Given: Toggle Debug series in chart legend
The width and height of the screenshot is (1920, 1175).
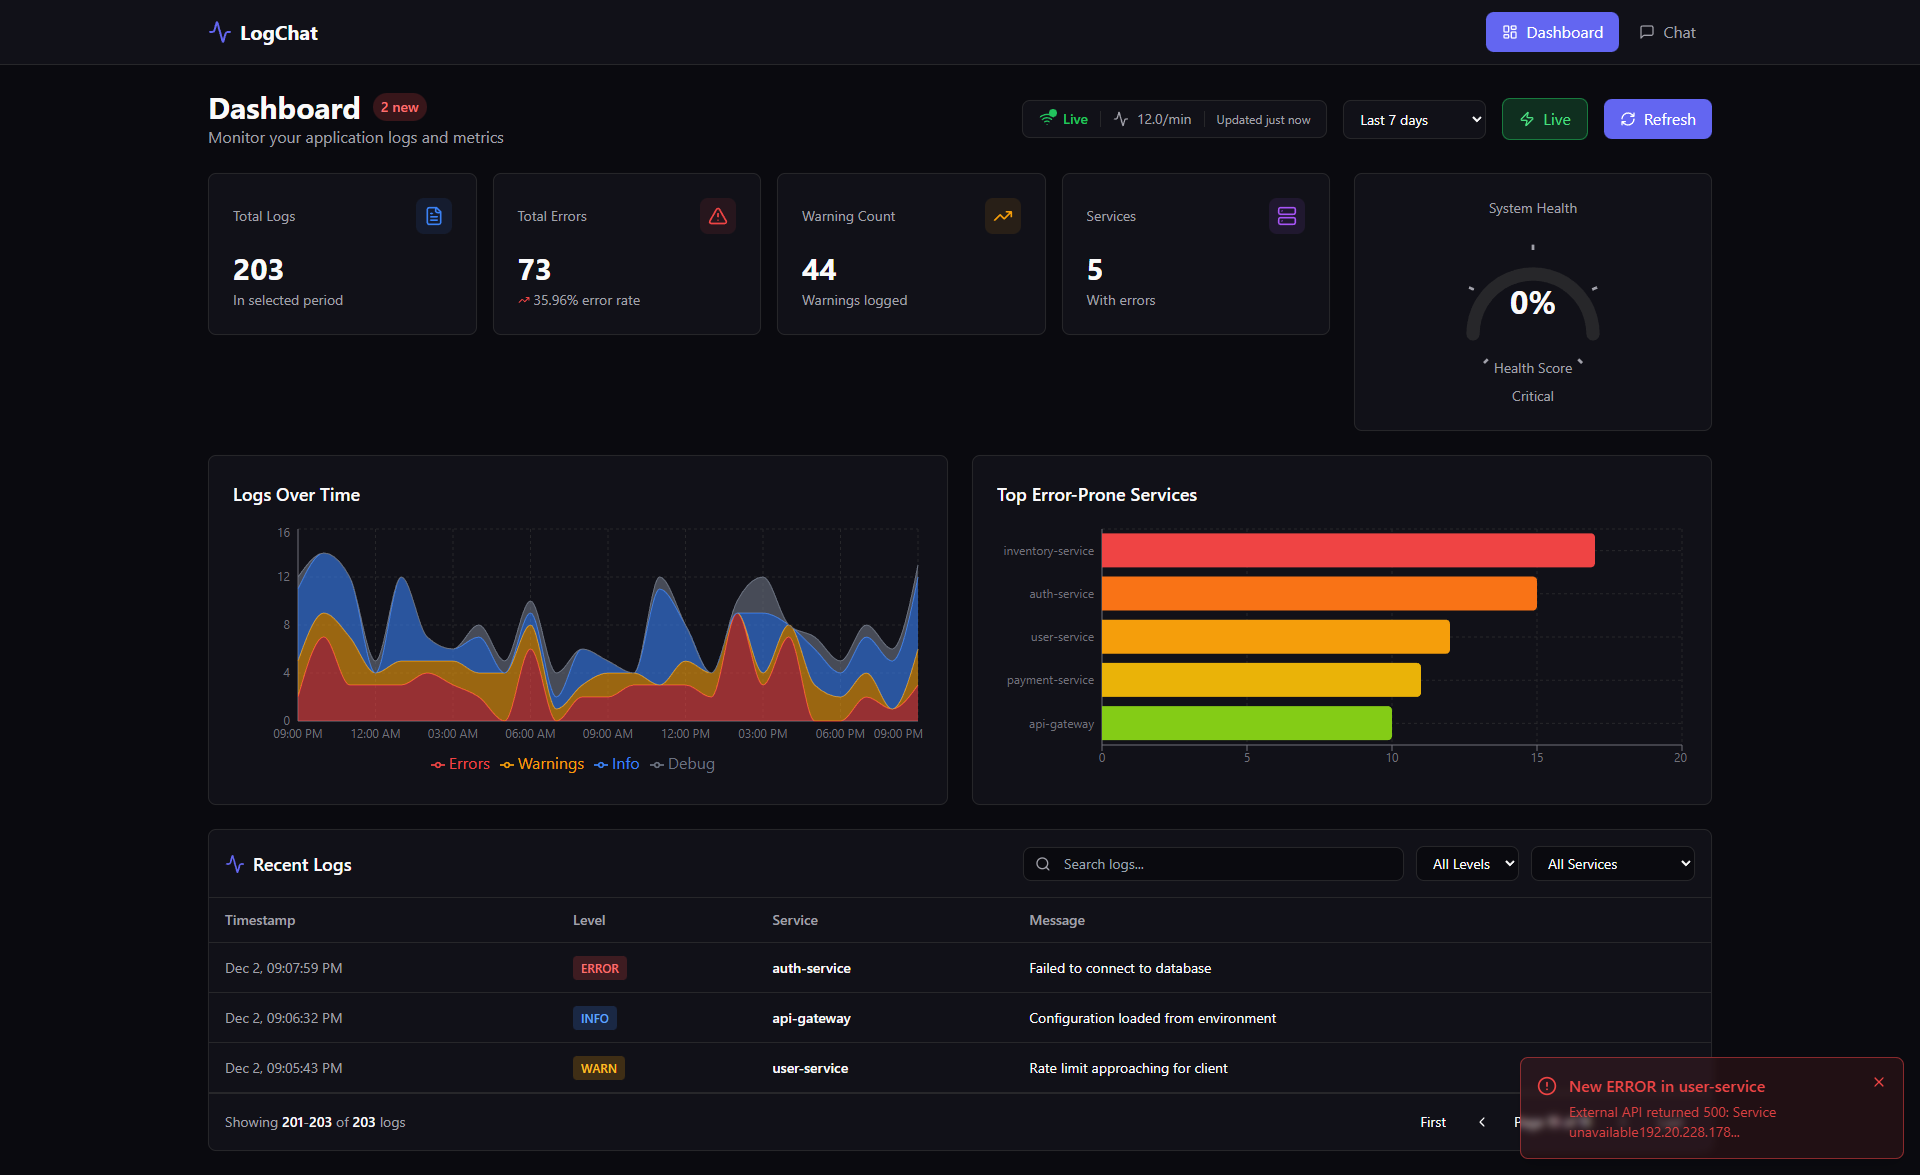Looking at the screenshot, I should point(683,764).
